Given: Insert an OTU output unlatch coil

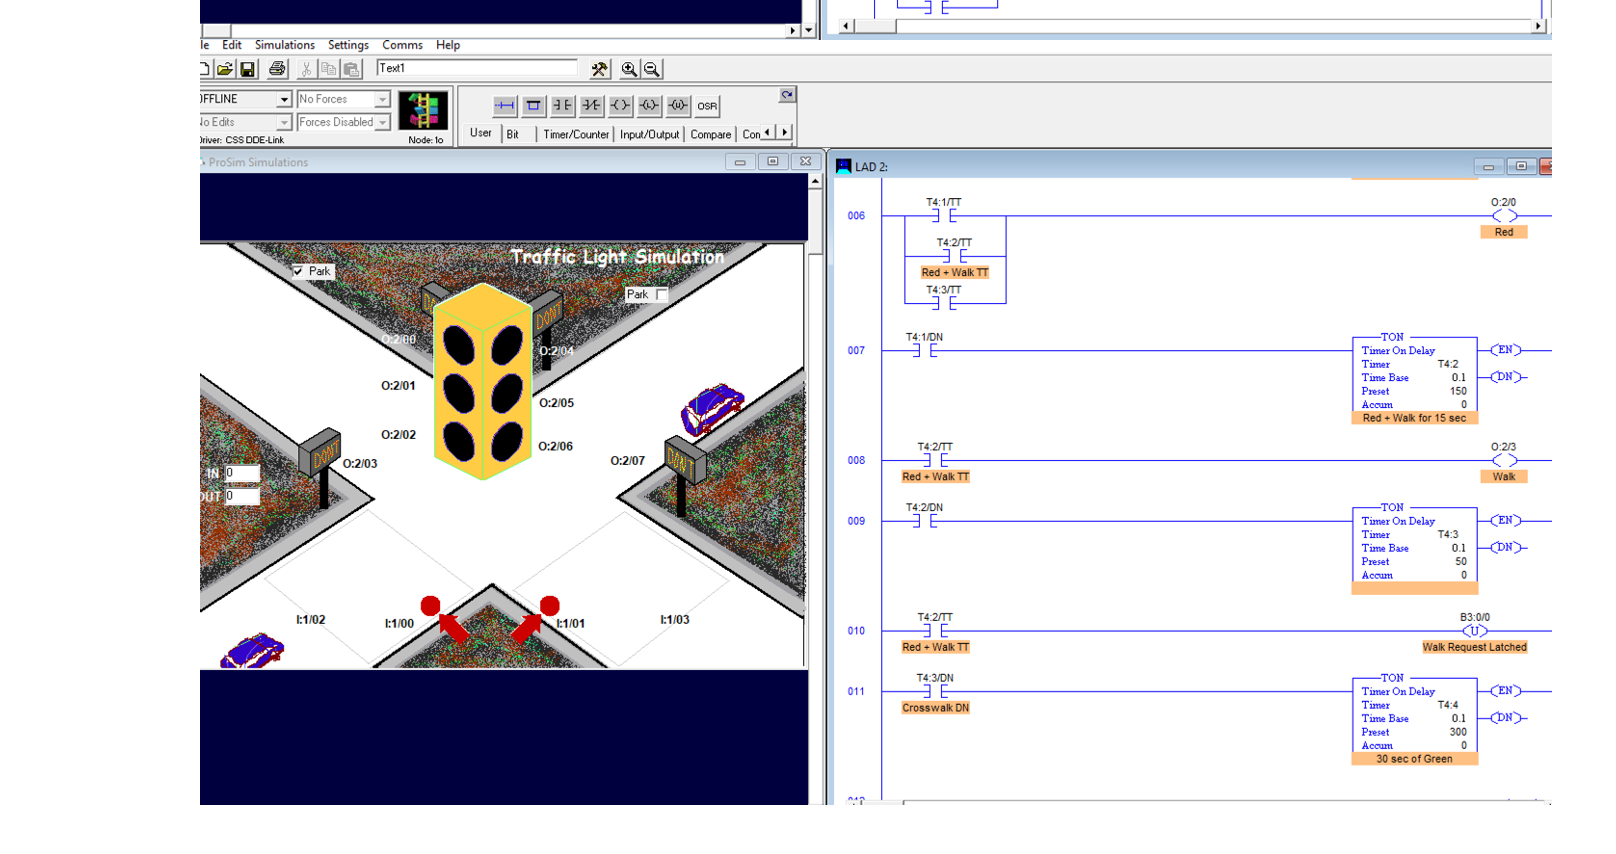Looking at the screenshot, I should tap(679, 105).
